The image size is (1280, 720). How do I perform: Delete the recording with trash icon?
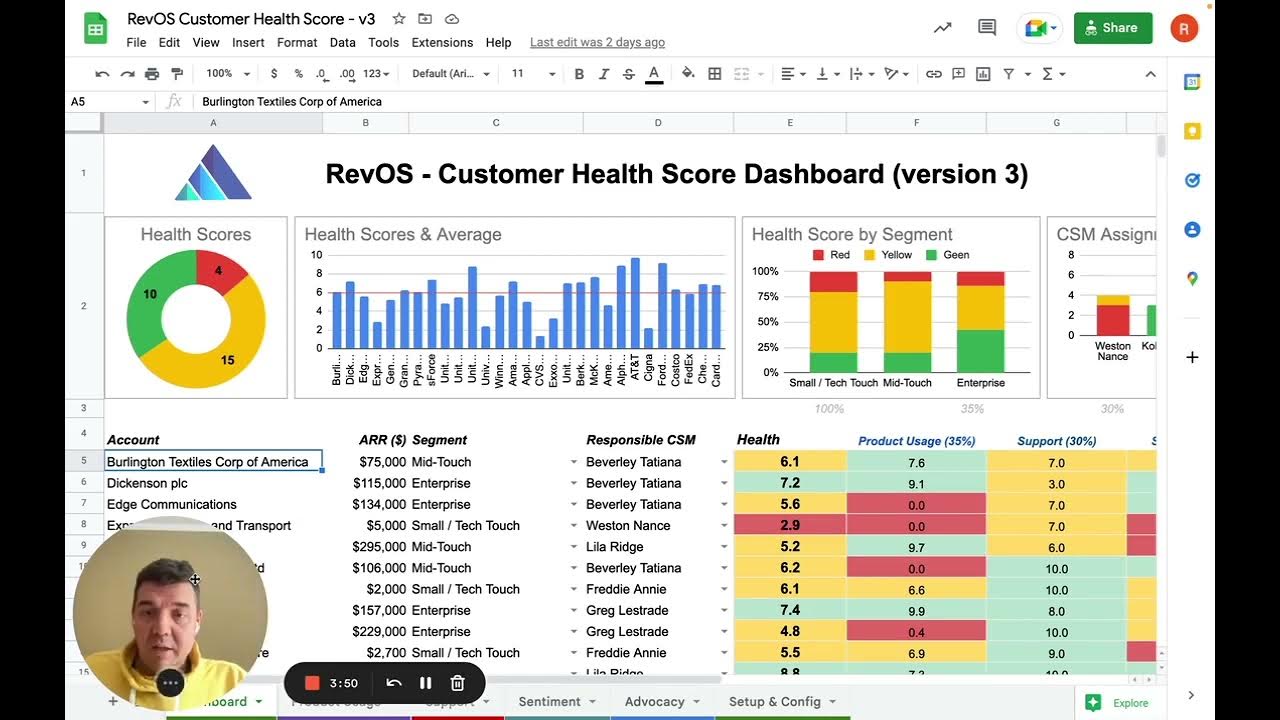tap(458, 683)
